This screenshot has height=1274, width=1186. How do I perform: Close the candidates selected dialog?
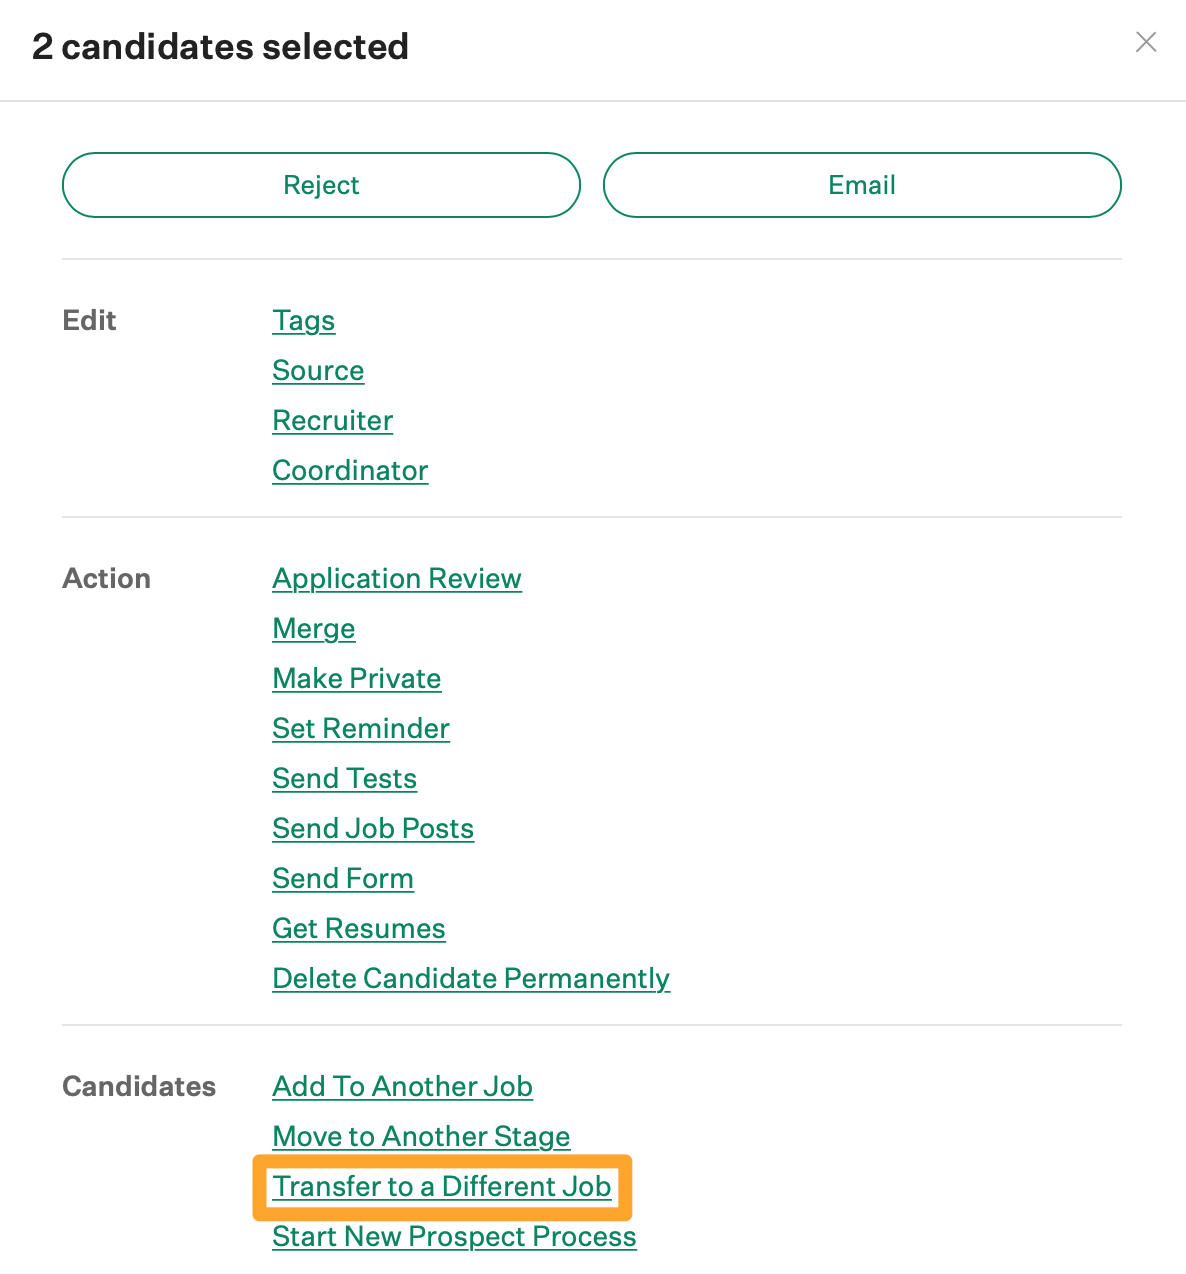[x=1146, y=42]
